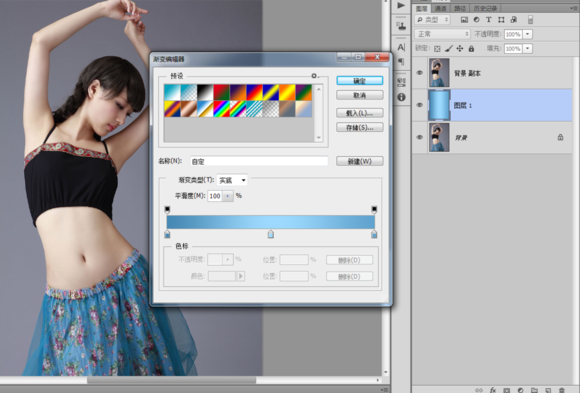Screen dimensions: 580x393
Task: Select the 图层 1 layer thumbnail
Action: 439,105
